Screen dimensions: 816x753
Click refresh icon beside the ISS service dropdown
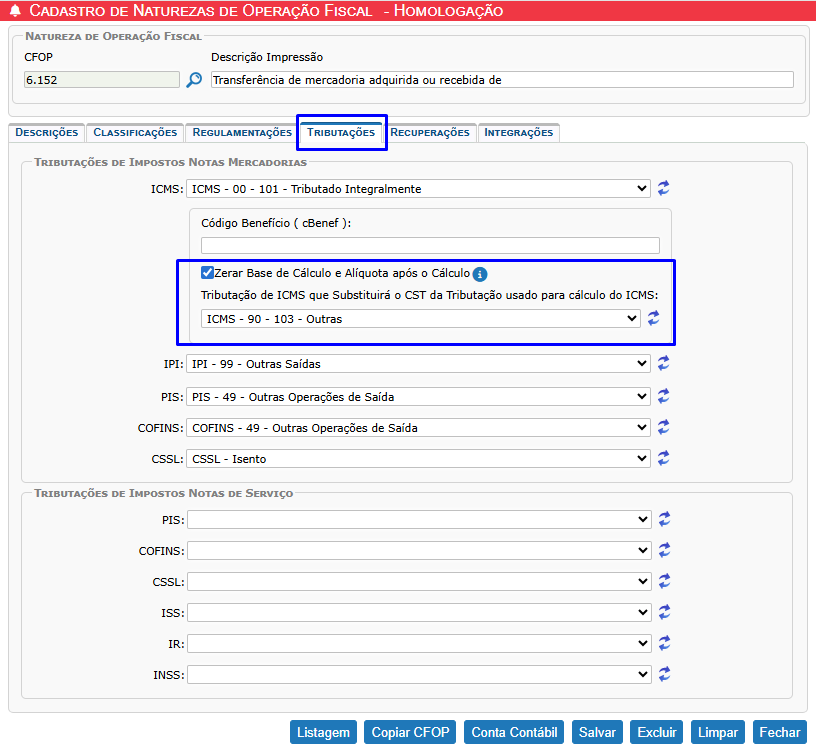tap(663, 612)
